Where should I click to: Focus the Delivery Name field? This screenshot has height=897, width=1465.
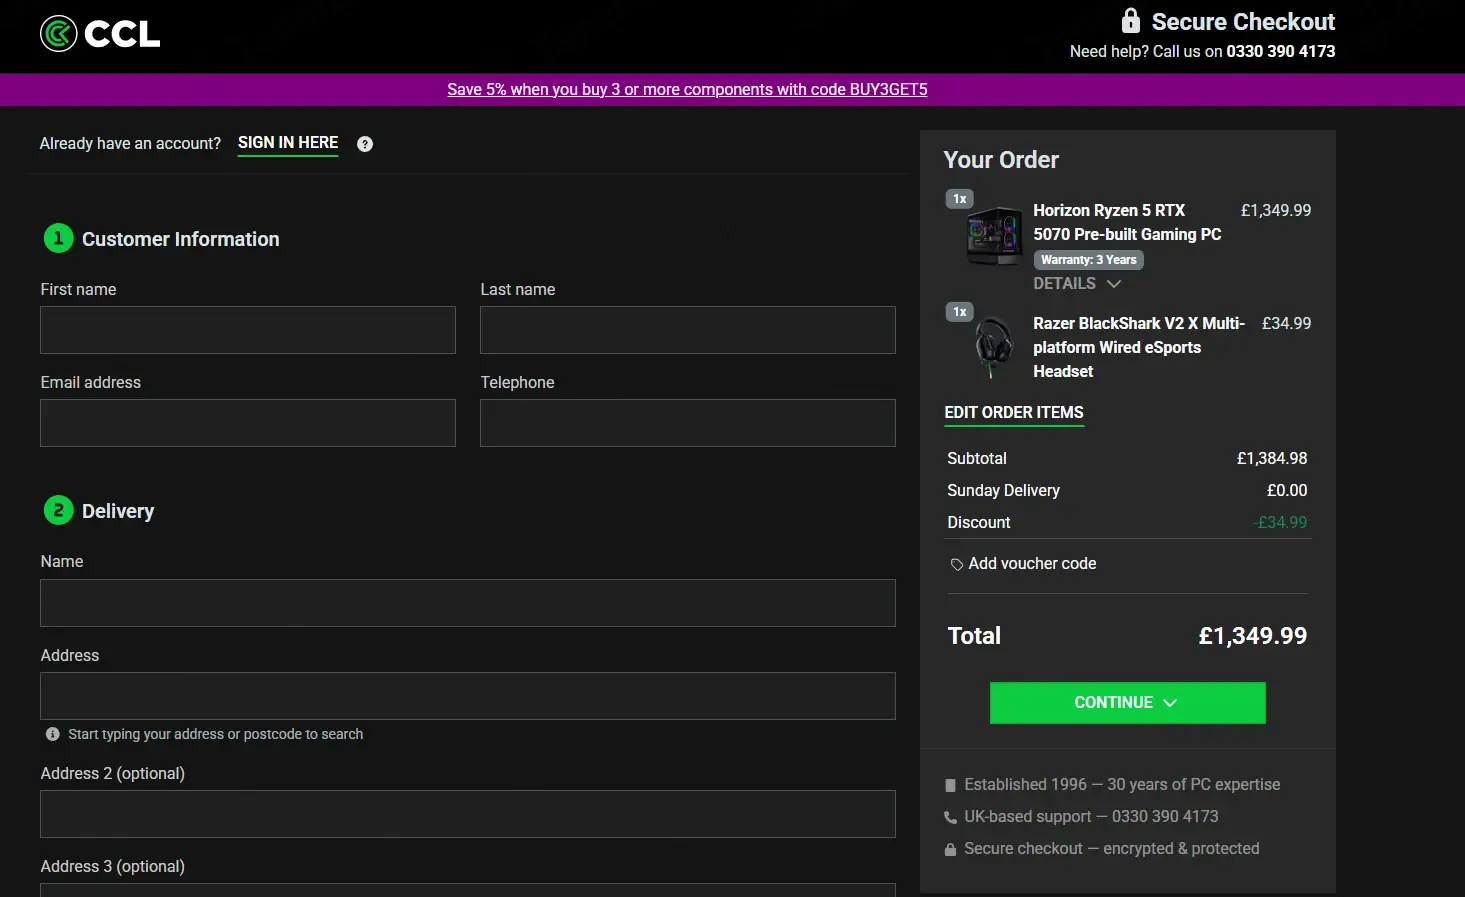(468, 603)
